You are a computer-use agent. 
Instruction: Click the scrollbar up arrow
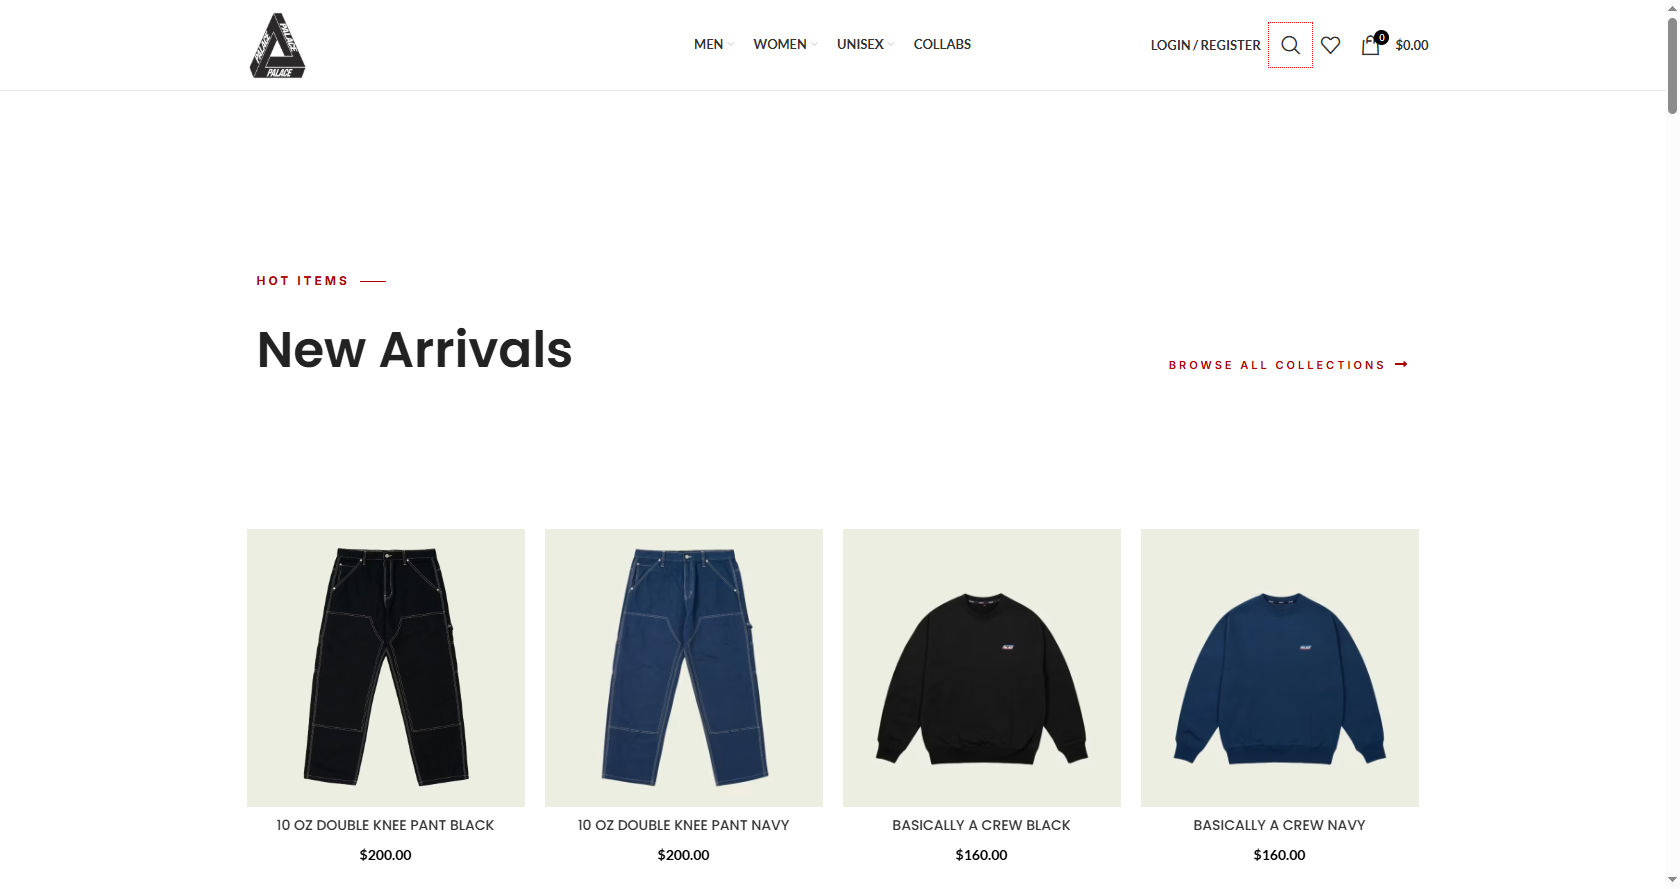click(x=1672, y=8)
